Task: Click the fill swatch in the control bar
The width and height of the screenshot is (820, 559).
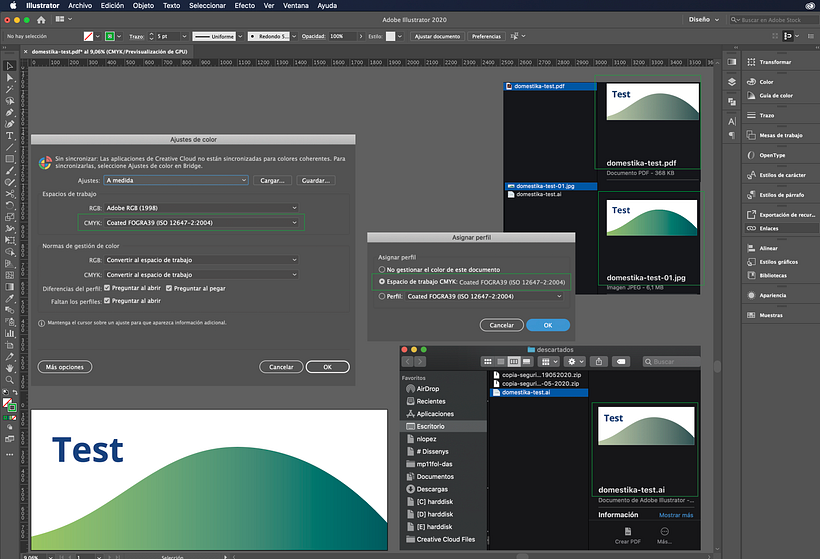Action: 88,36
